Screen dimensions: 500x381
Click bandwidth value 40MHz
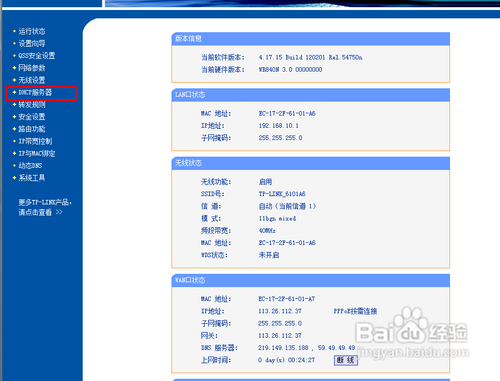tap(267, 231)
